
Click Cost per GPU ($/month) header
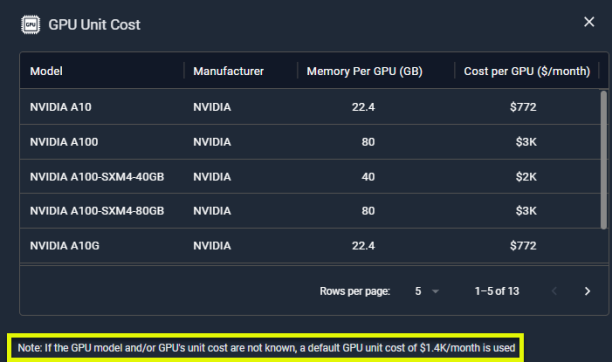tap(527, 71)
